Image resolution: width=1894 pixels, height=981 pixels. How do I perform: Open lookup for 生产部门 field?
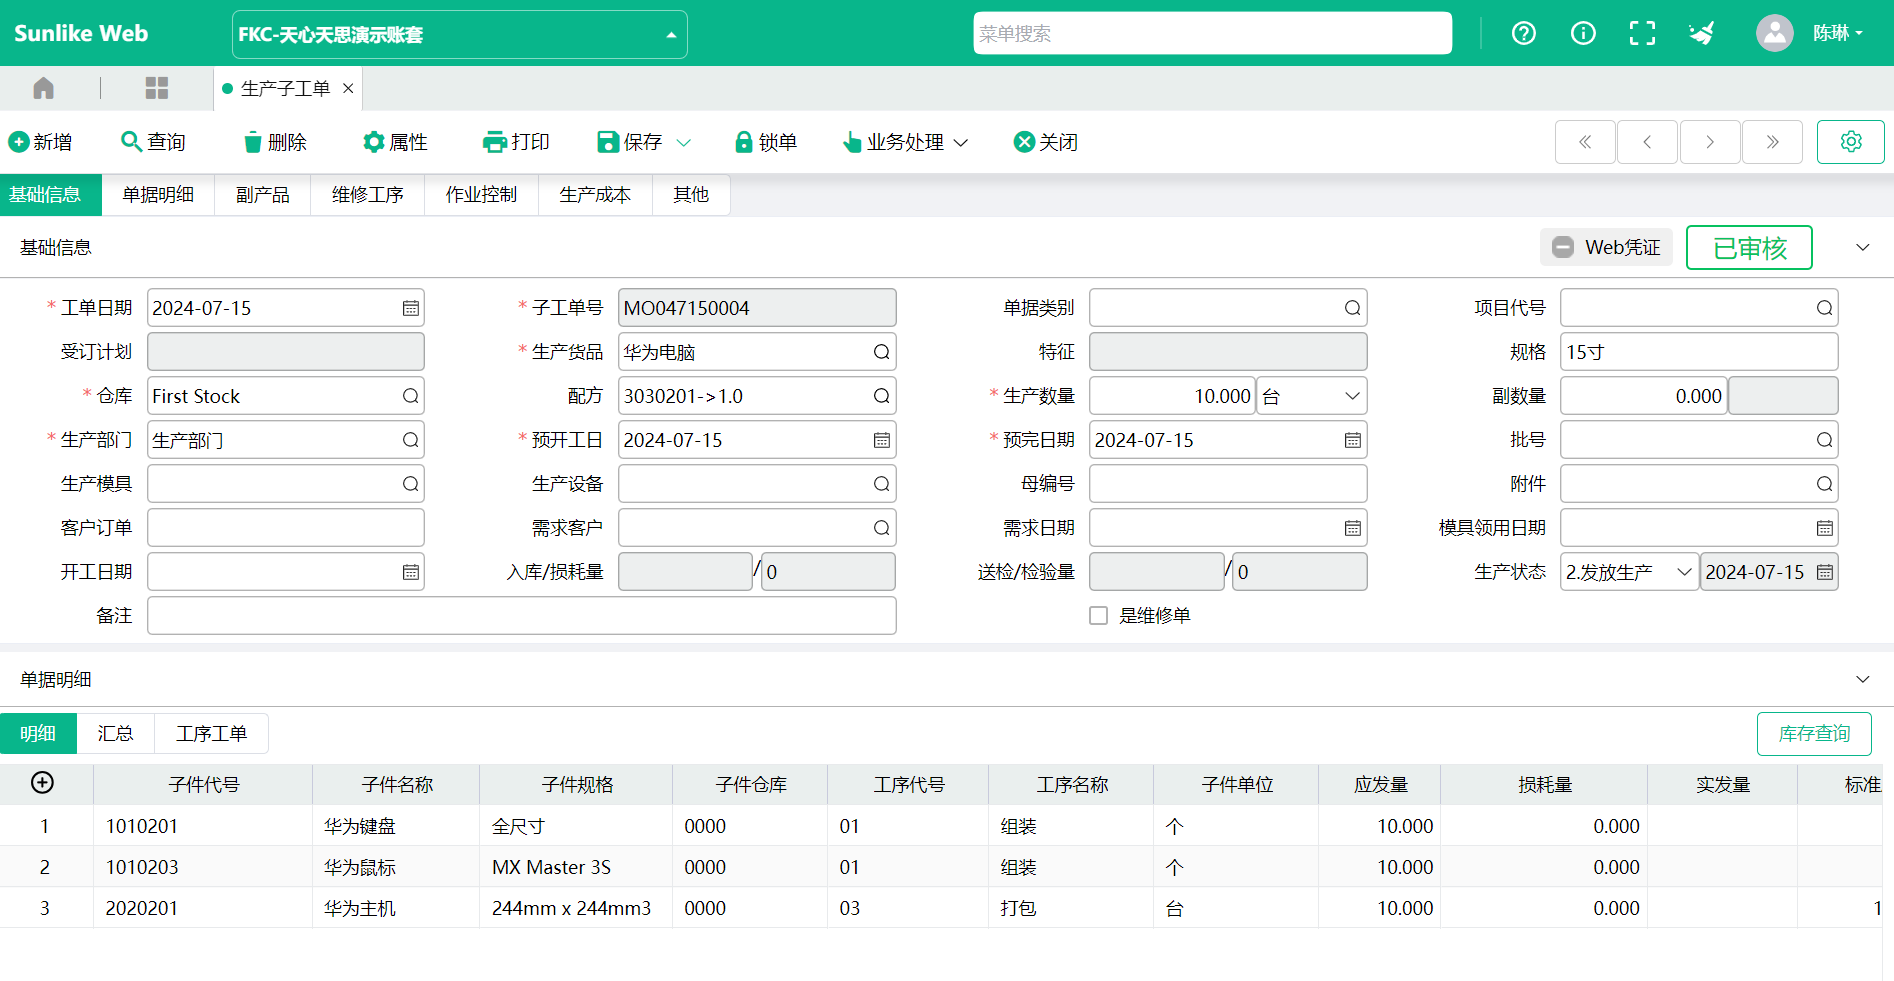tap(410, 440)
